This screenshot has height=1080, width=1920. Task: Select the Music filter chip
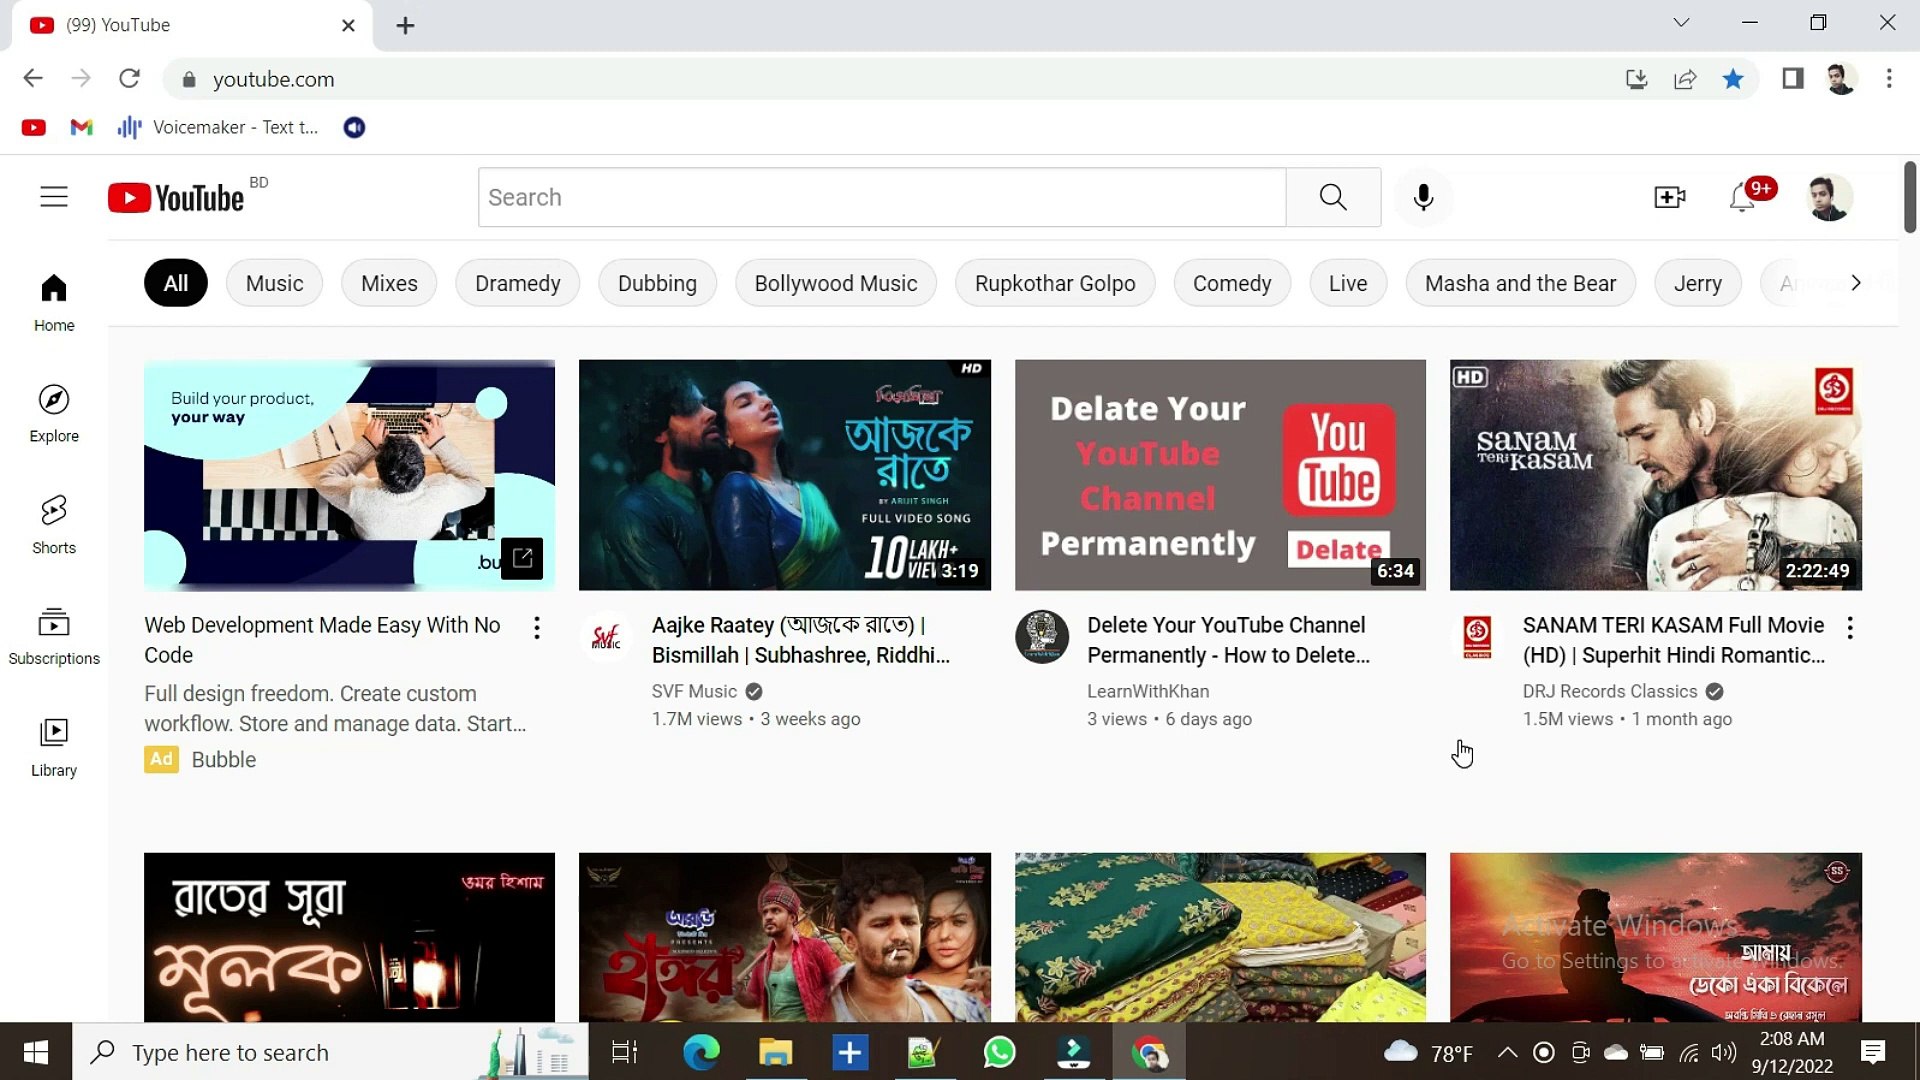click(274, 283)
